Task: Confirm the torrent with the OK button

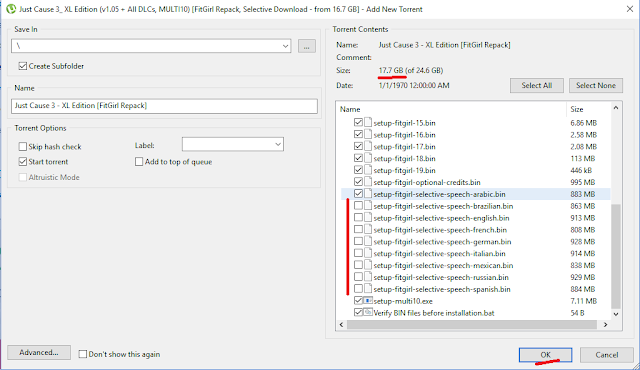Action: (545, 355)
